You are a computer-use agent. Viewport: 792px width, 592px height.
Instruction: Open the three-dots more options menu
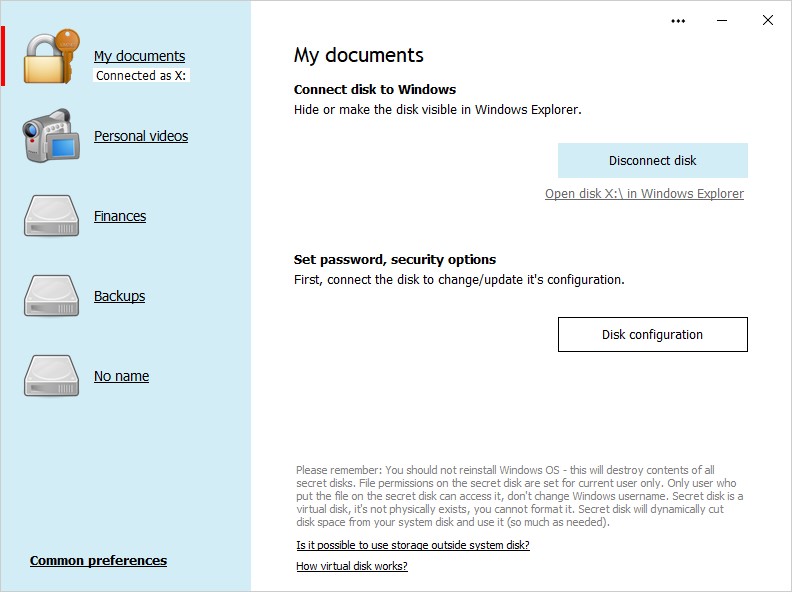[x=679, y=20]
